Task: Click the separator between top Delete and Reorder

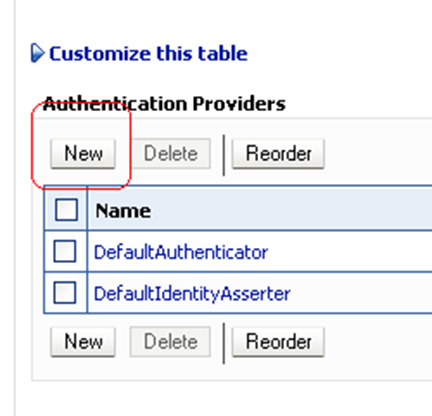Action: 224,155
